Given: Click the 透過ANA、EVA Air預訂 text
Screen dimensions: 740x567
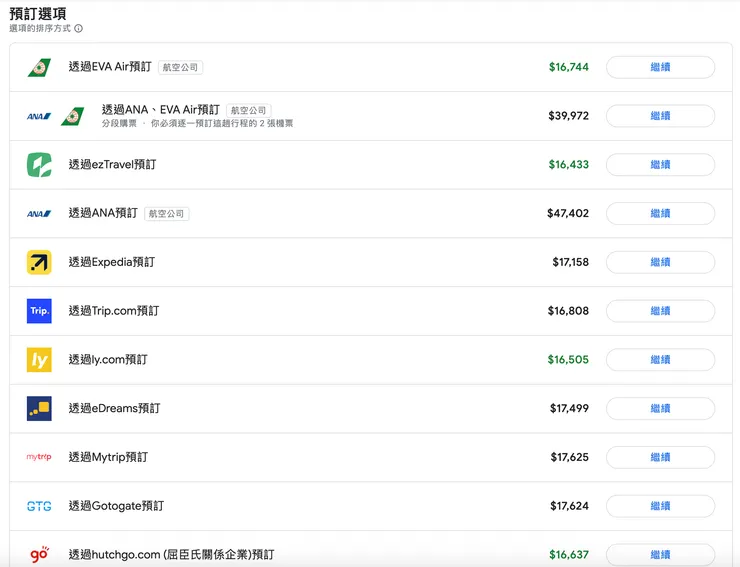Looking at the screenshot, I should 161,110.
